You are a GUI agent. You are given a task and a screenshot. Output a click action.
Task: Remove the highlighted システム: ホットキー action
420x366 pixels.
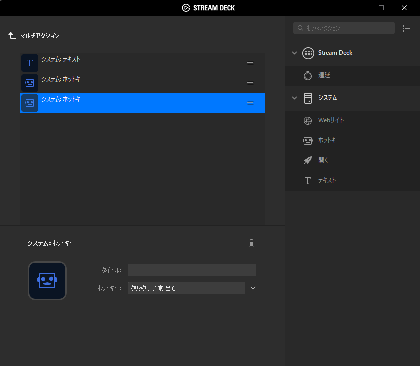click(x=250, y=103)
